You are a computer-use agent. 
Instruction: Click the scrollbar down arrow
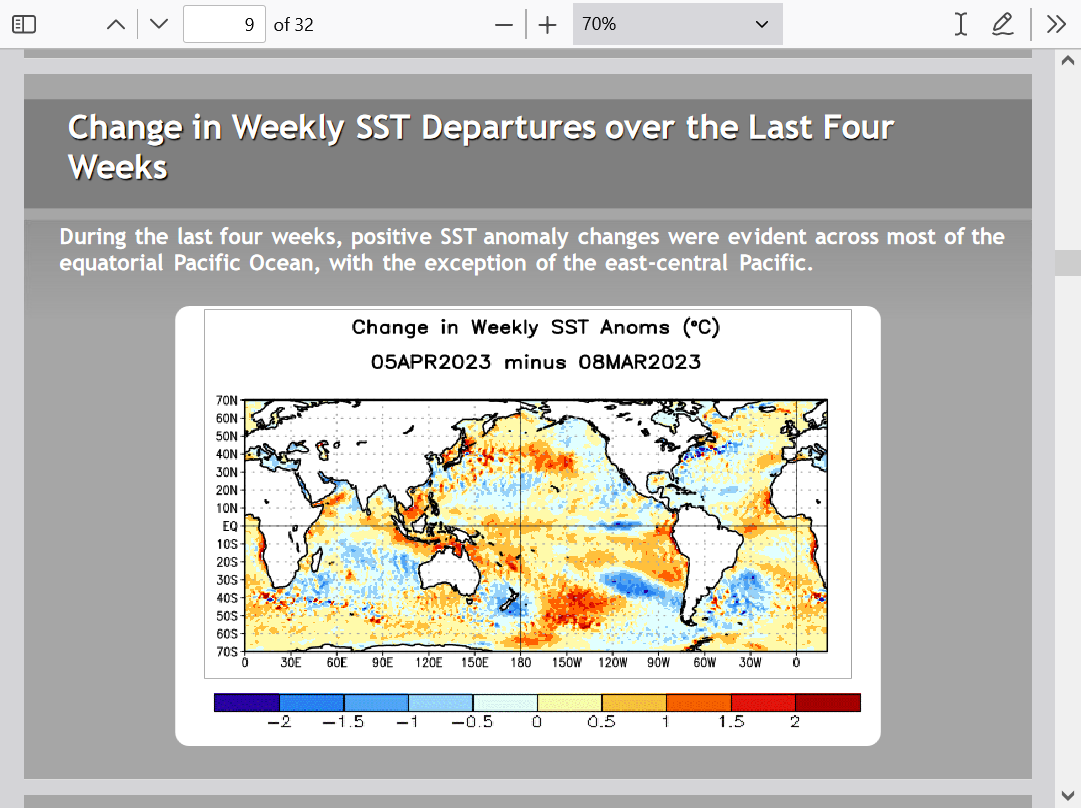(1067, 795)
